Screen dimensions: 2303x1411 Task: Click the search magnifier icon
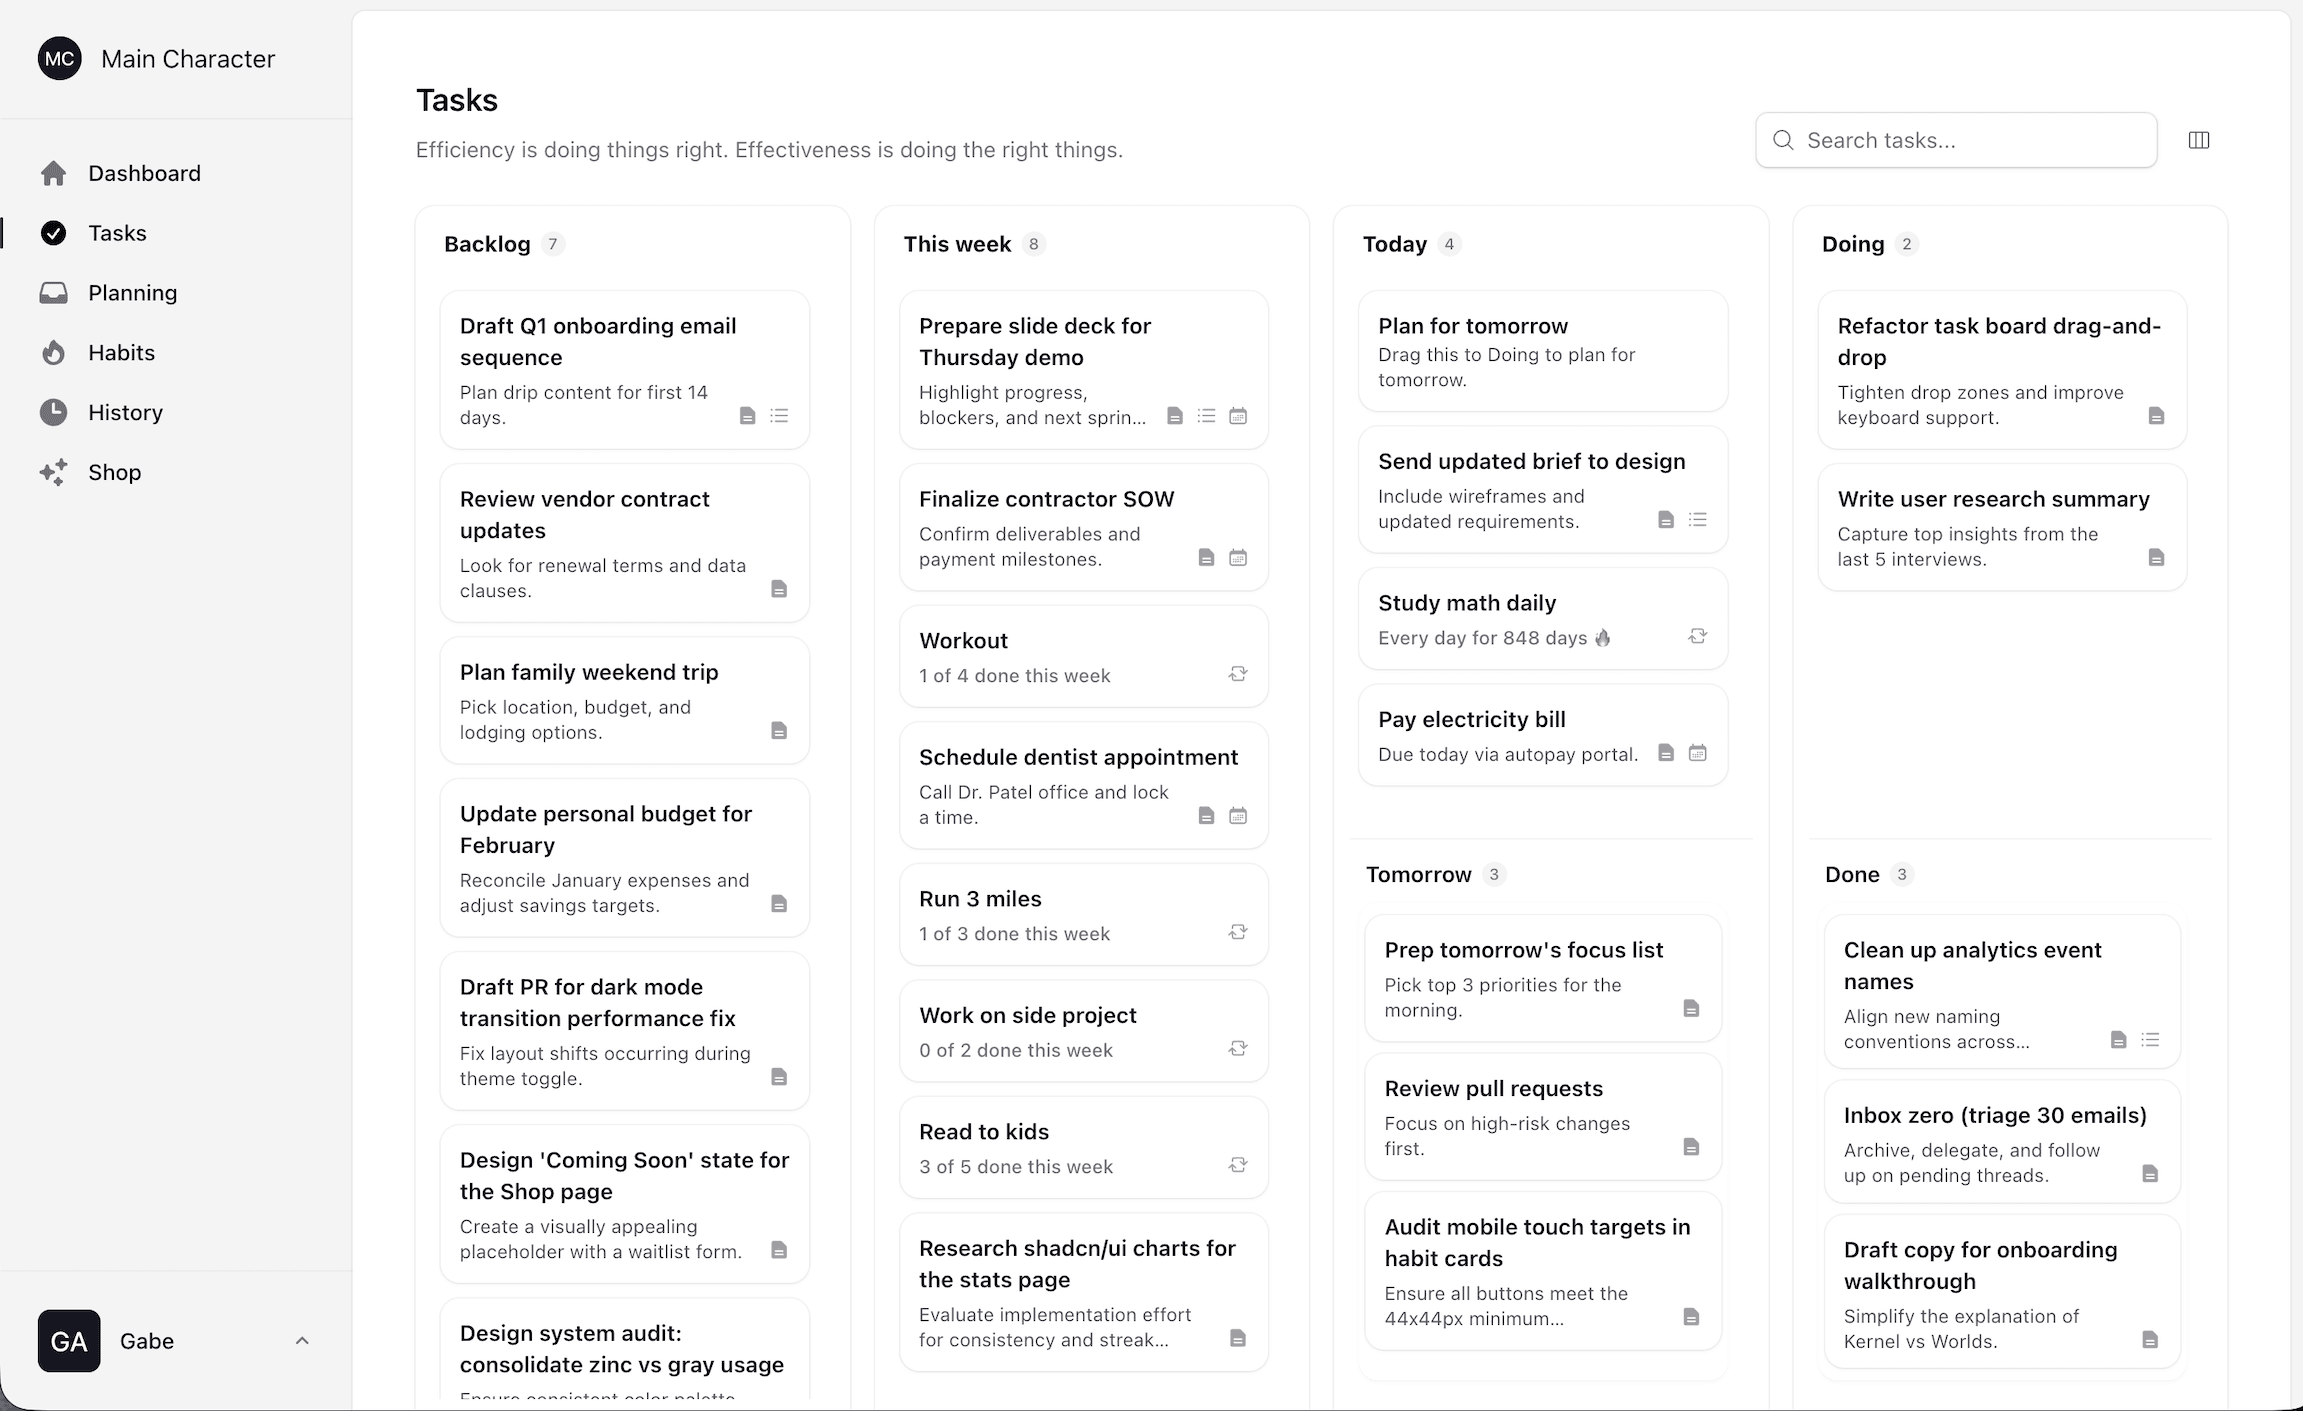(x=1783, y=140)
